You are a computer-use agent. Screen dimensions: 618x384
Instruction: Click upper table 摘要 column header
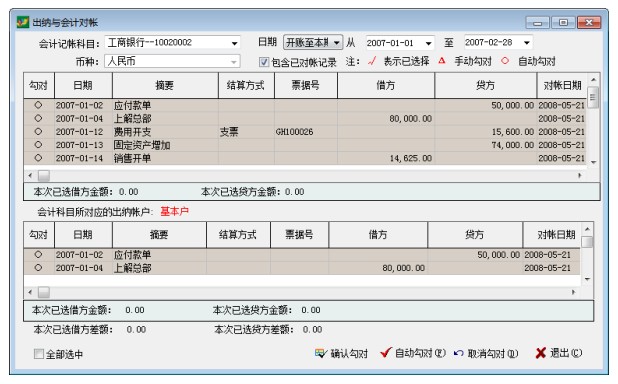(165, 85)
